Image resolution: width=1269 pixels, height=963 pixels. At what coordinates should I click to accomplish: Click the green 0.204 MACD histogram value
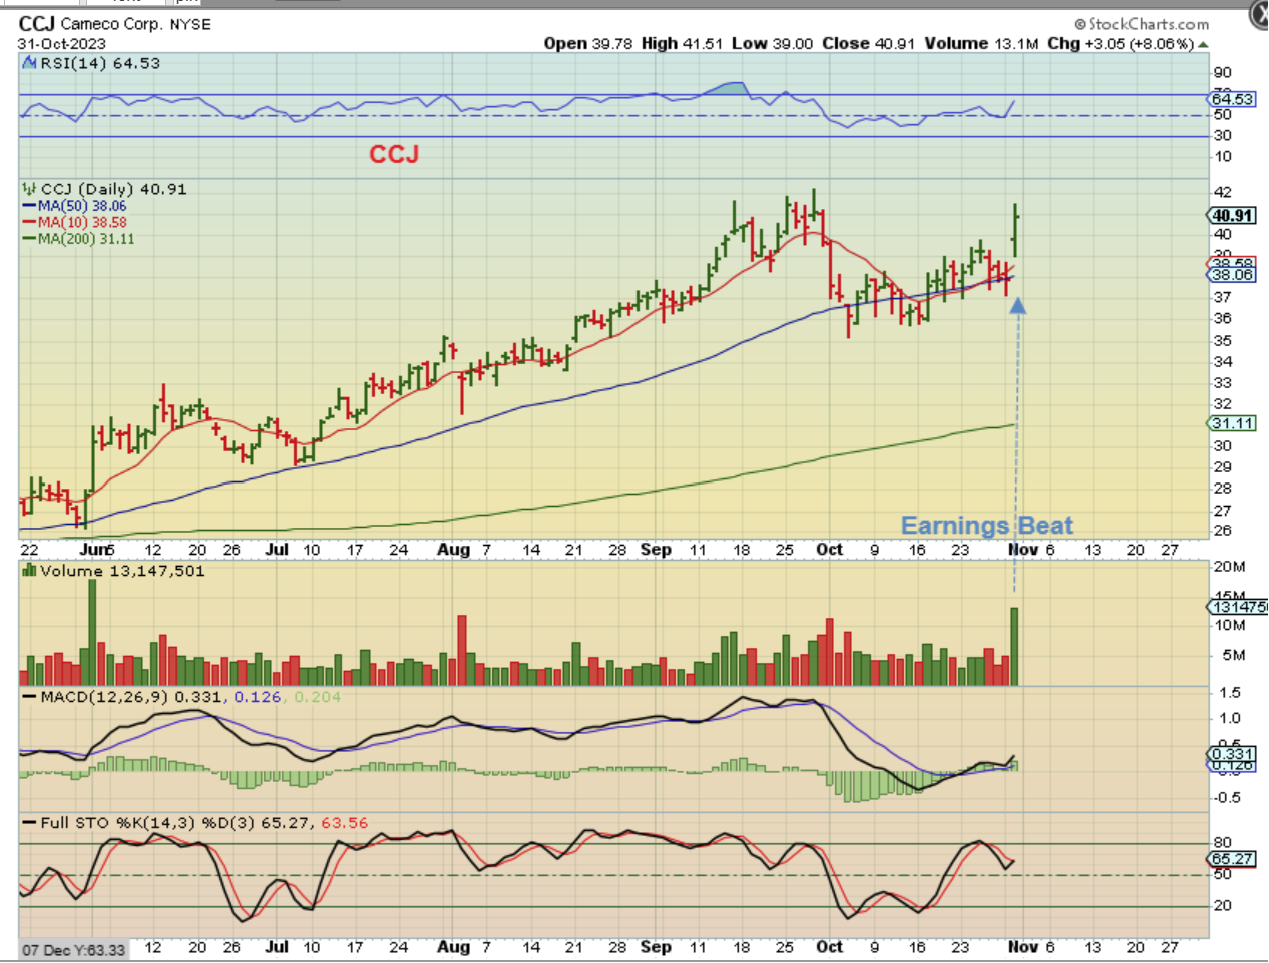coord(318,696)
